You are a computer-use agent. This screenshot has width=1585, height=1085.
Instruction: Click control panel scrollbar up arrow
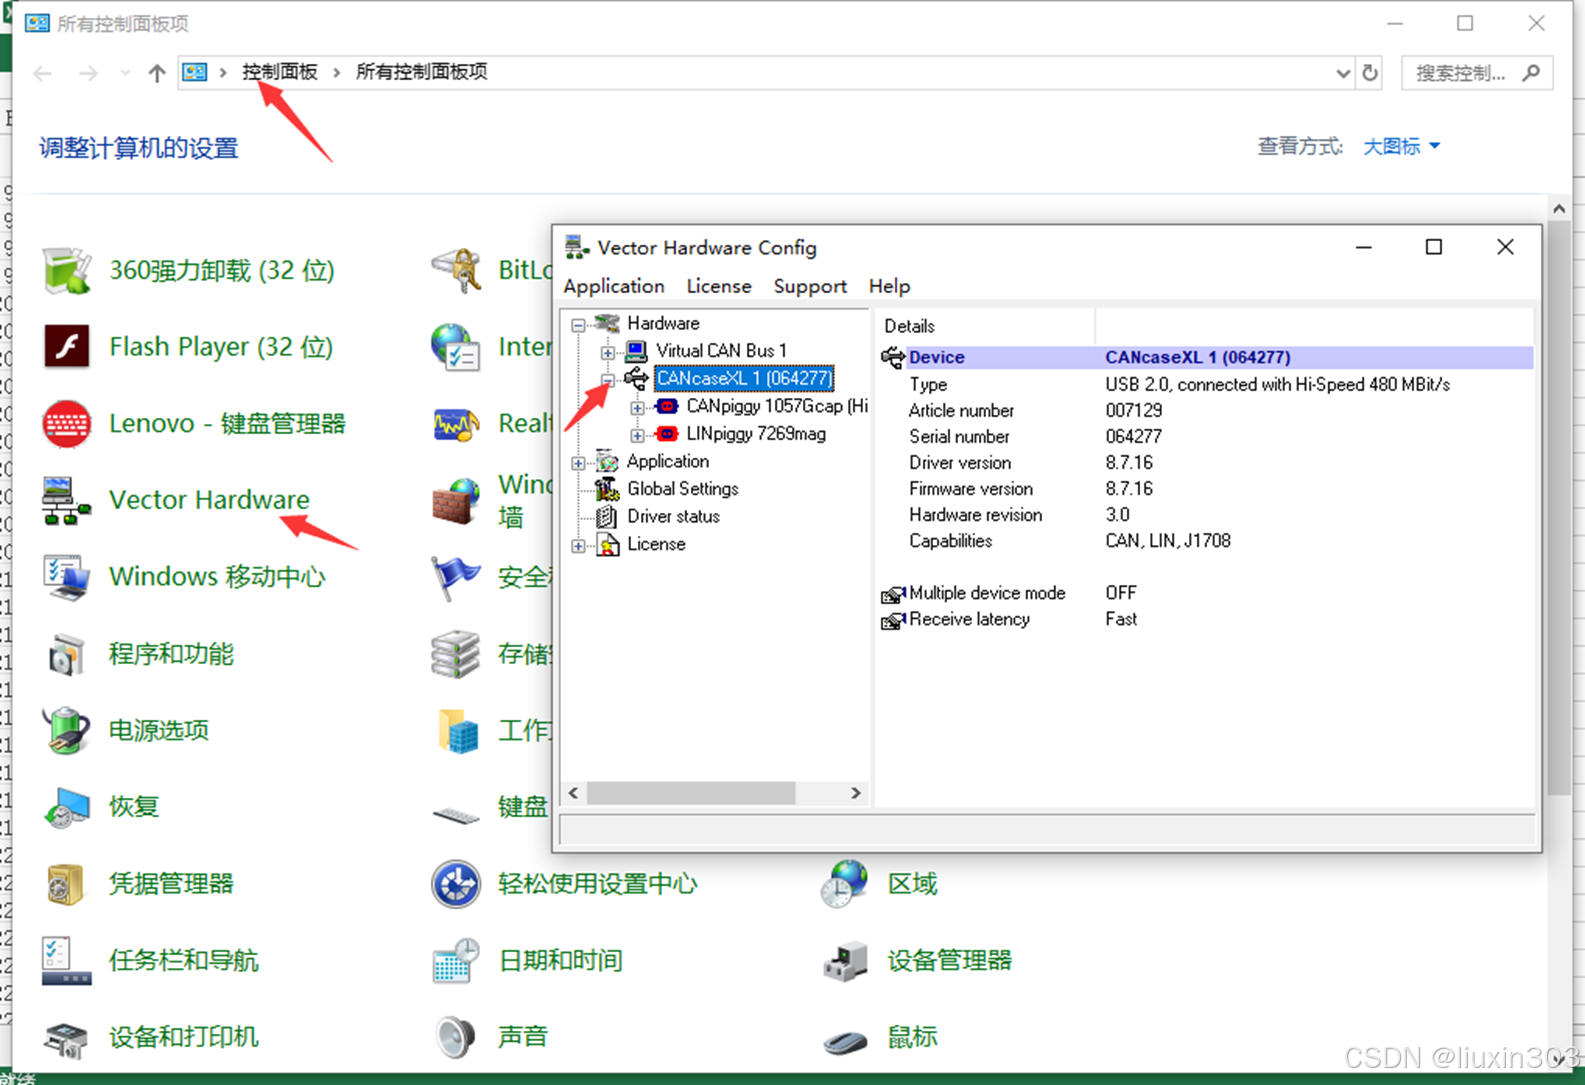point(1559,209)
